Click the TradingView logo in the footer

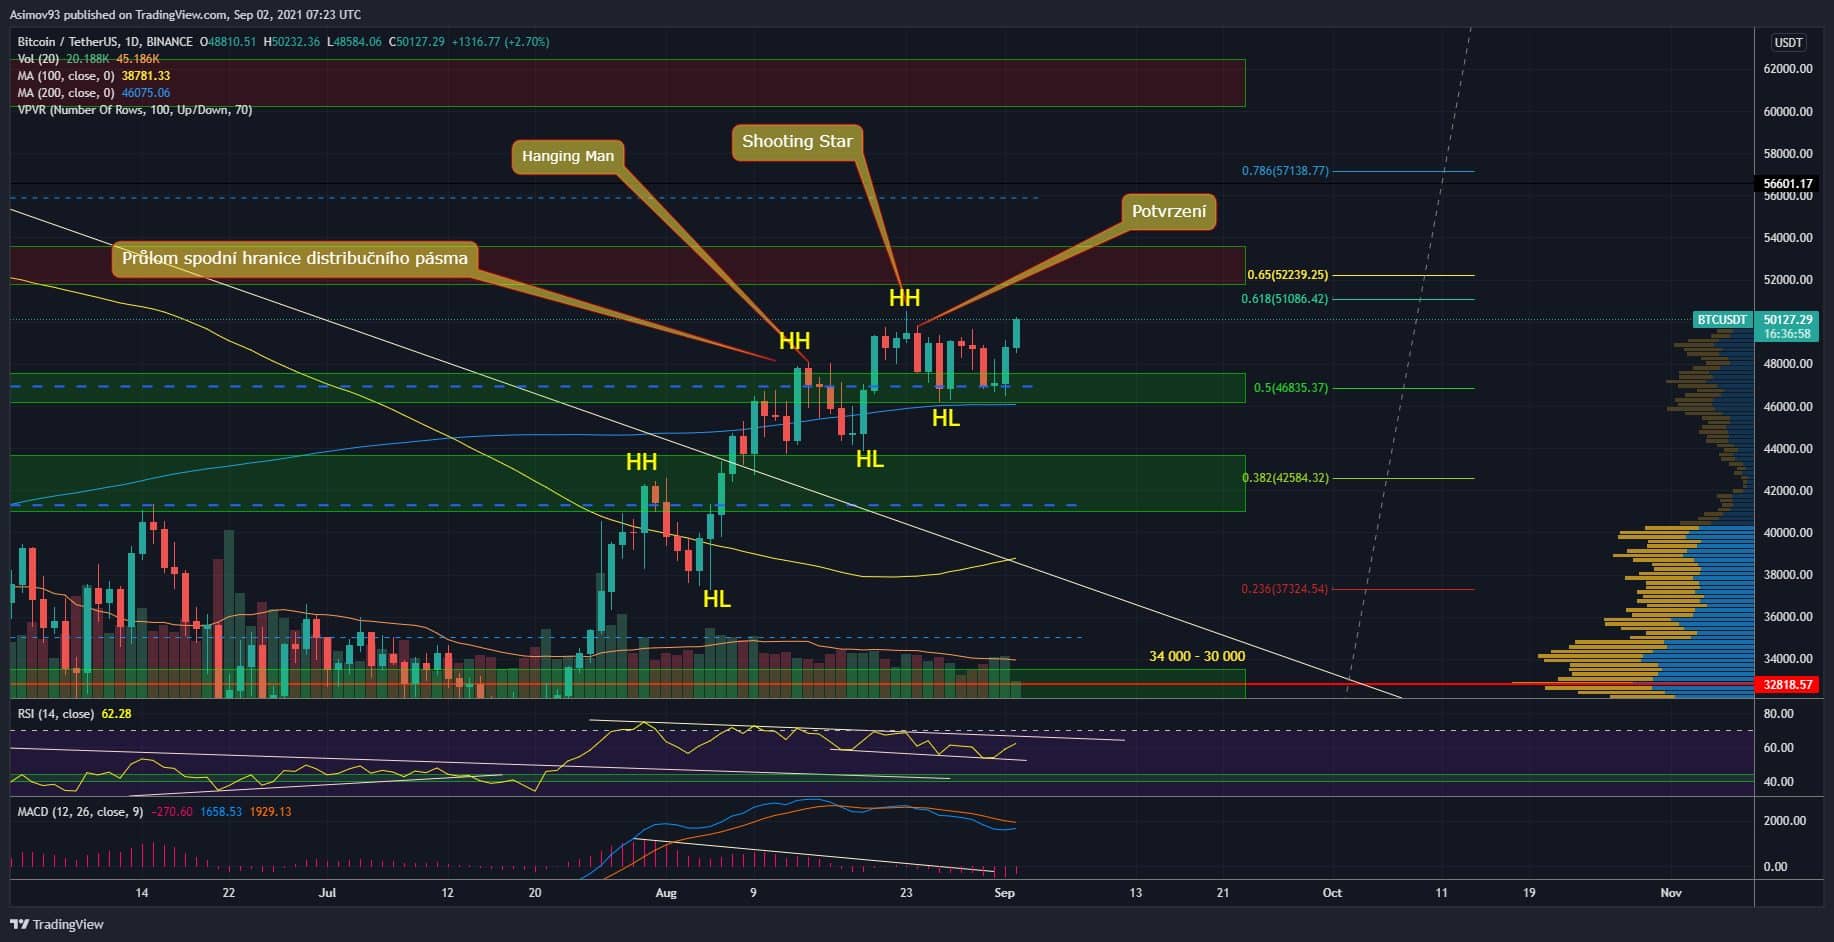pyautogui.click(x=57, y=924)
